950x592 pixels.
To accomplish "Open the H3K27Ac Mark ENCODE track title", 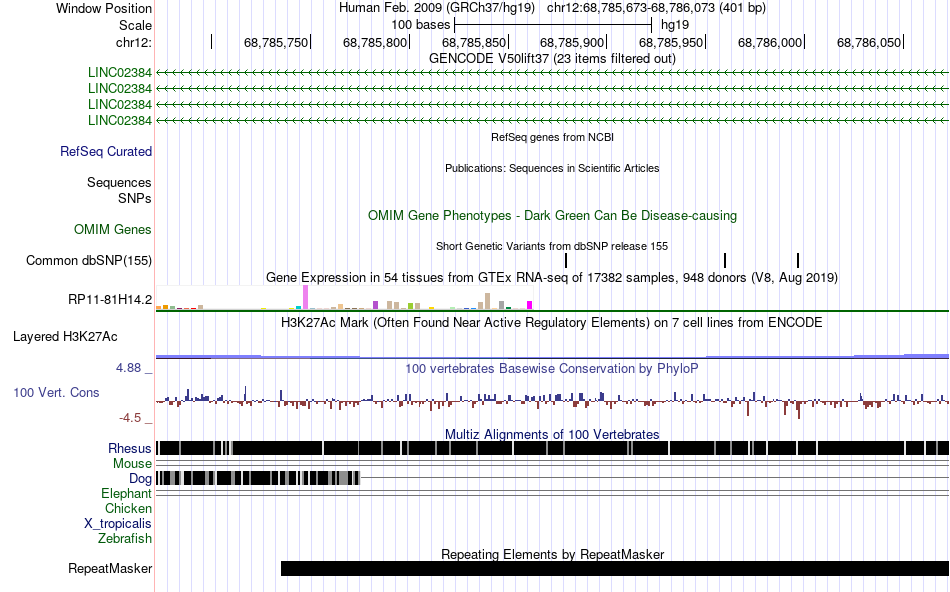I will pyautogui.click(x=552, y=322).
